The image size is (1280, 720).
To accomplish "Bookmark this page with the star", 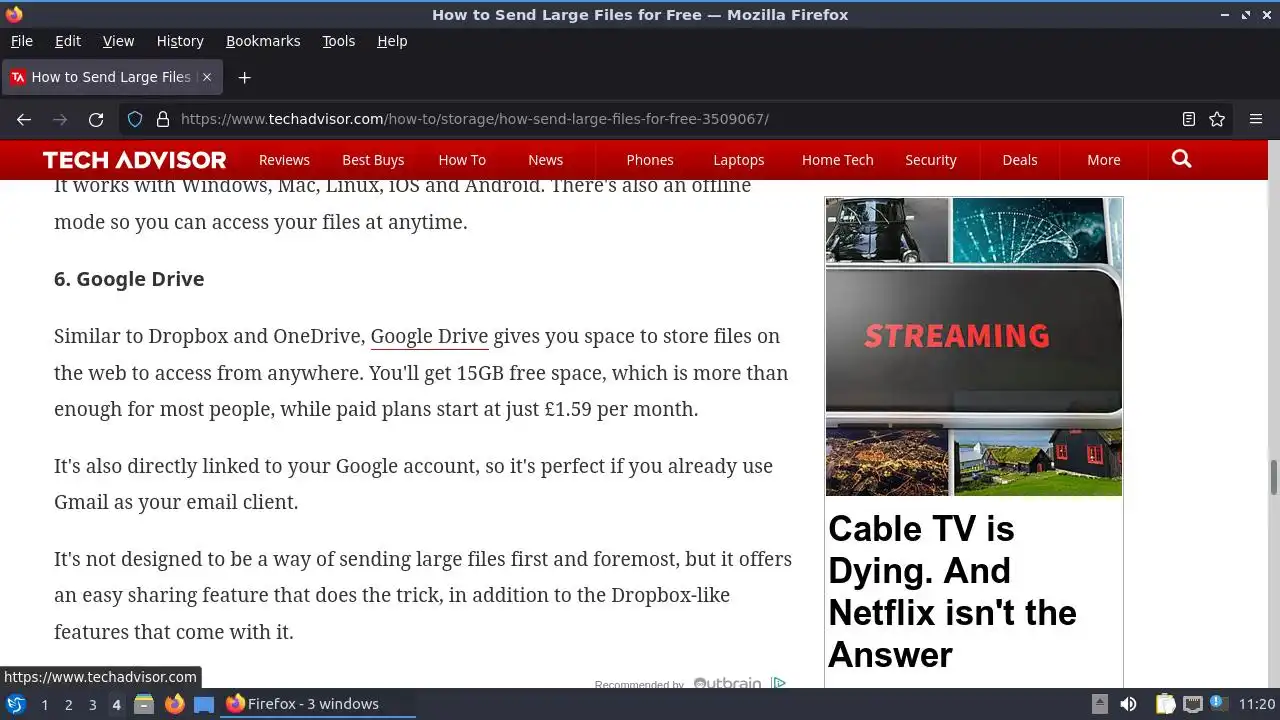I will tap(1217, 119).
